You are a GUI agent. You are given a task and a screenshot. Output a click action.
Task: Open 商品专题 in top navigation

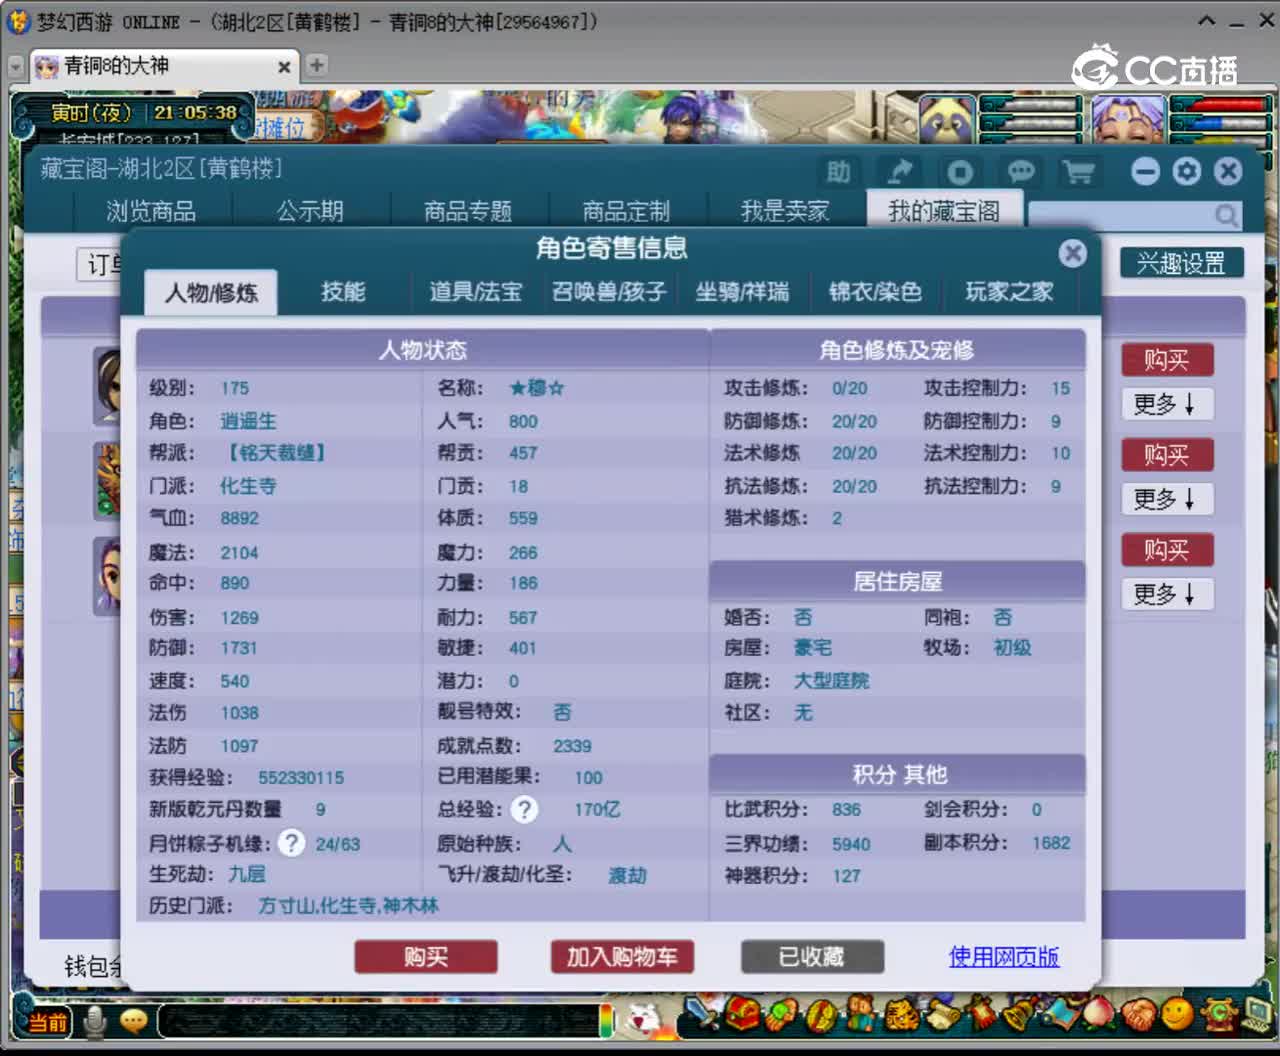tap(468, 211)
